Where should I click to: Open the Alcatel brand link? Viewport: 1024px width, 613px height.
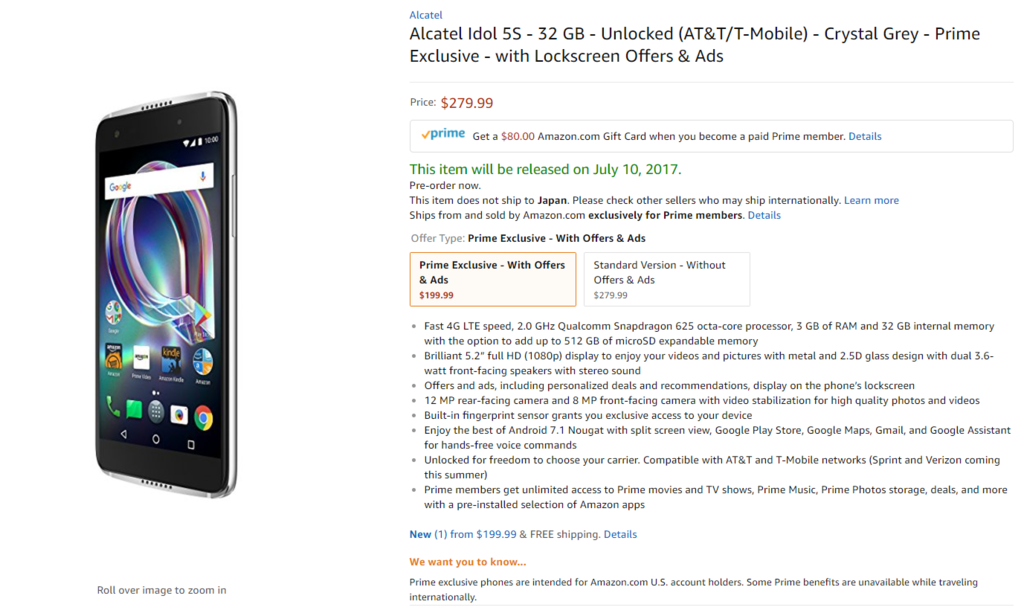coord(425,15)
